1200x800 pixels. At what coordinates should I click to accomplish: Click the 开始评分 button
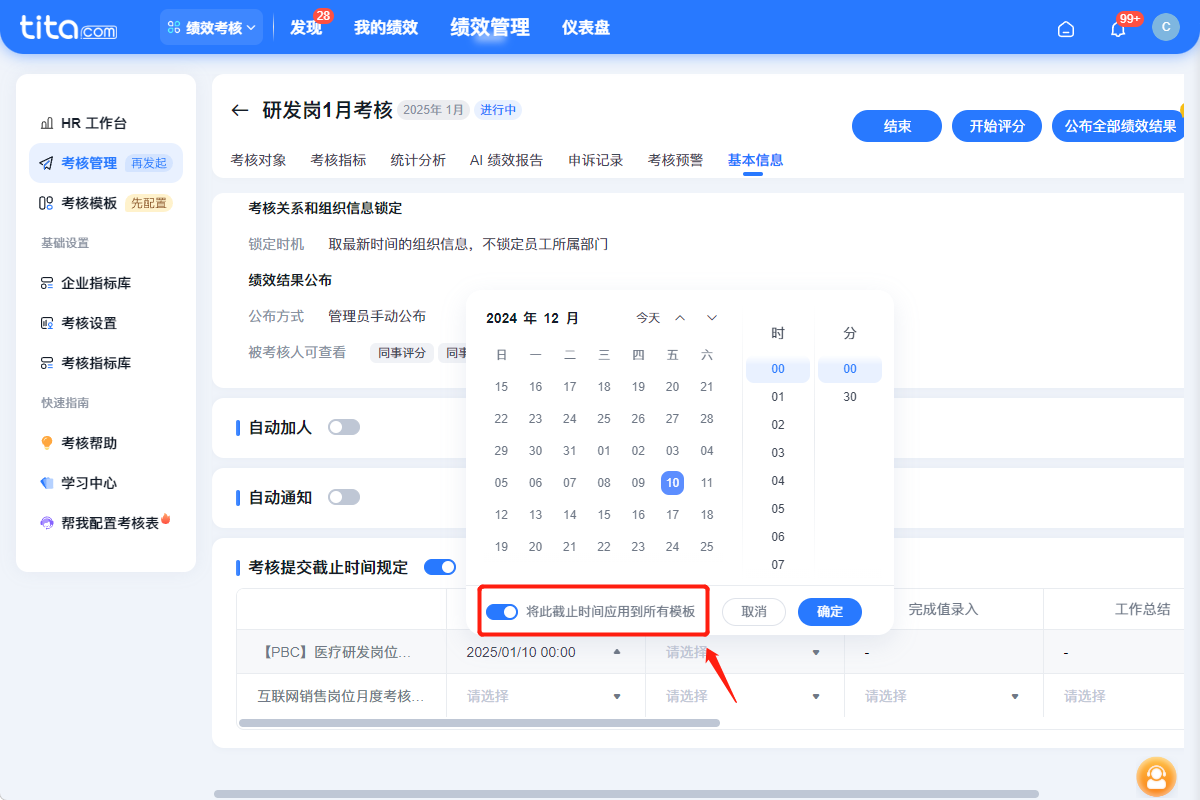(996, 126)
